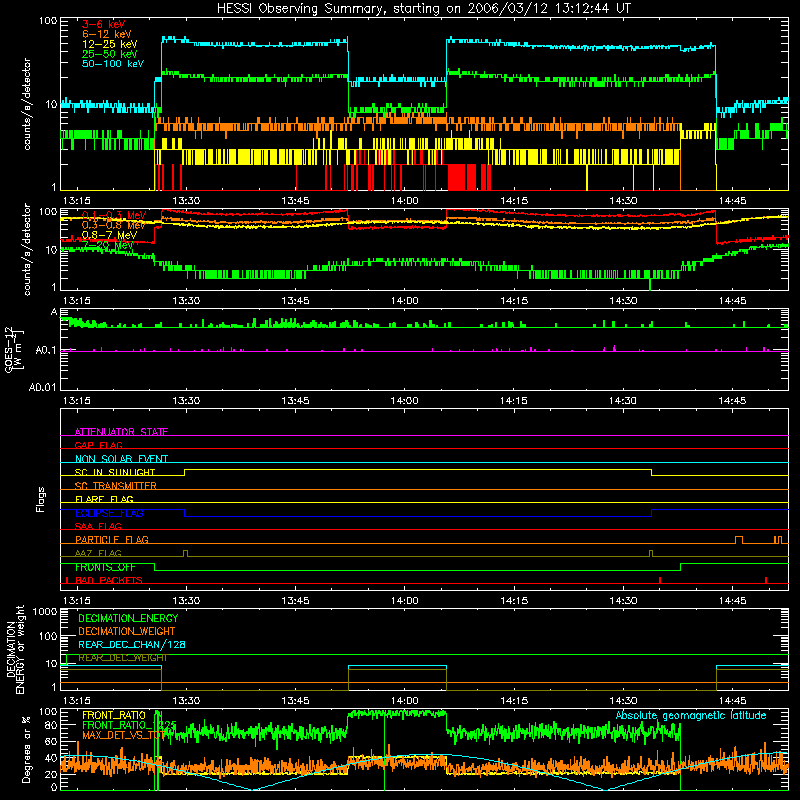Image resolution: width=800 pixels, height=800 pixels.
Task: Select the orange '6-12 keV' legend label
Action: tap(107, 34)
